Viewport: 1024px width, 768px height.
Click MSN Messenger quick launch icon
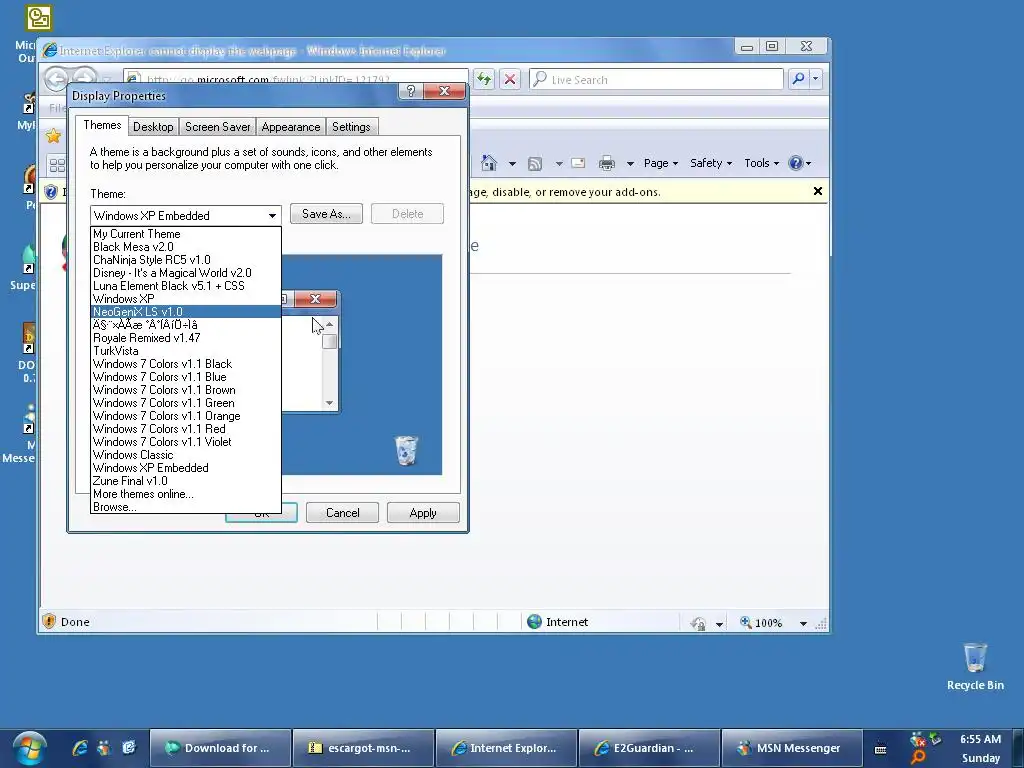(104, 748)
